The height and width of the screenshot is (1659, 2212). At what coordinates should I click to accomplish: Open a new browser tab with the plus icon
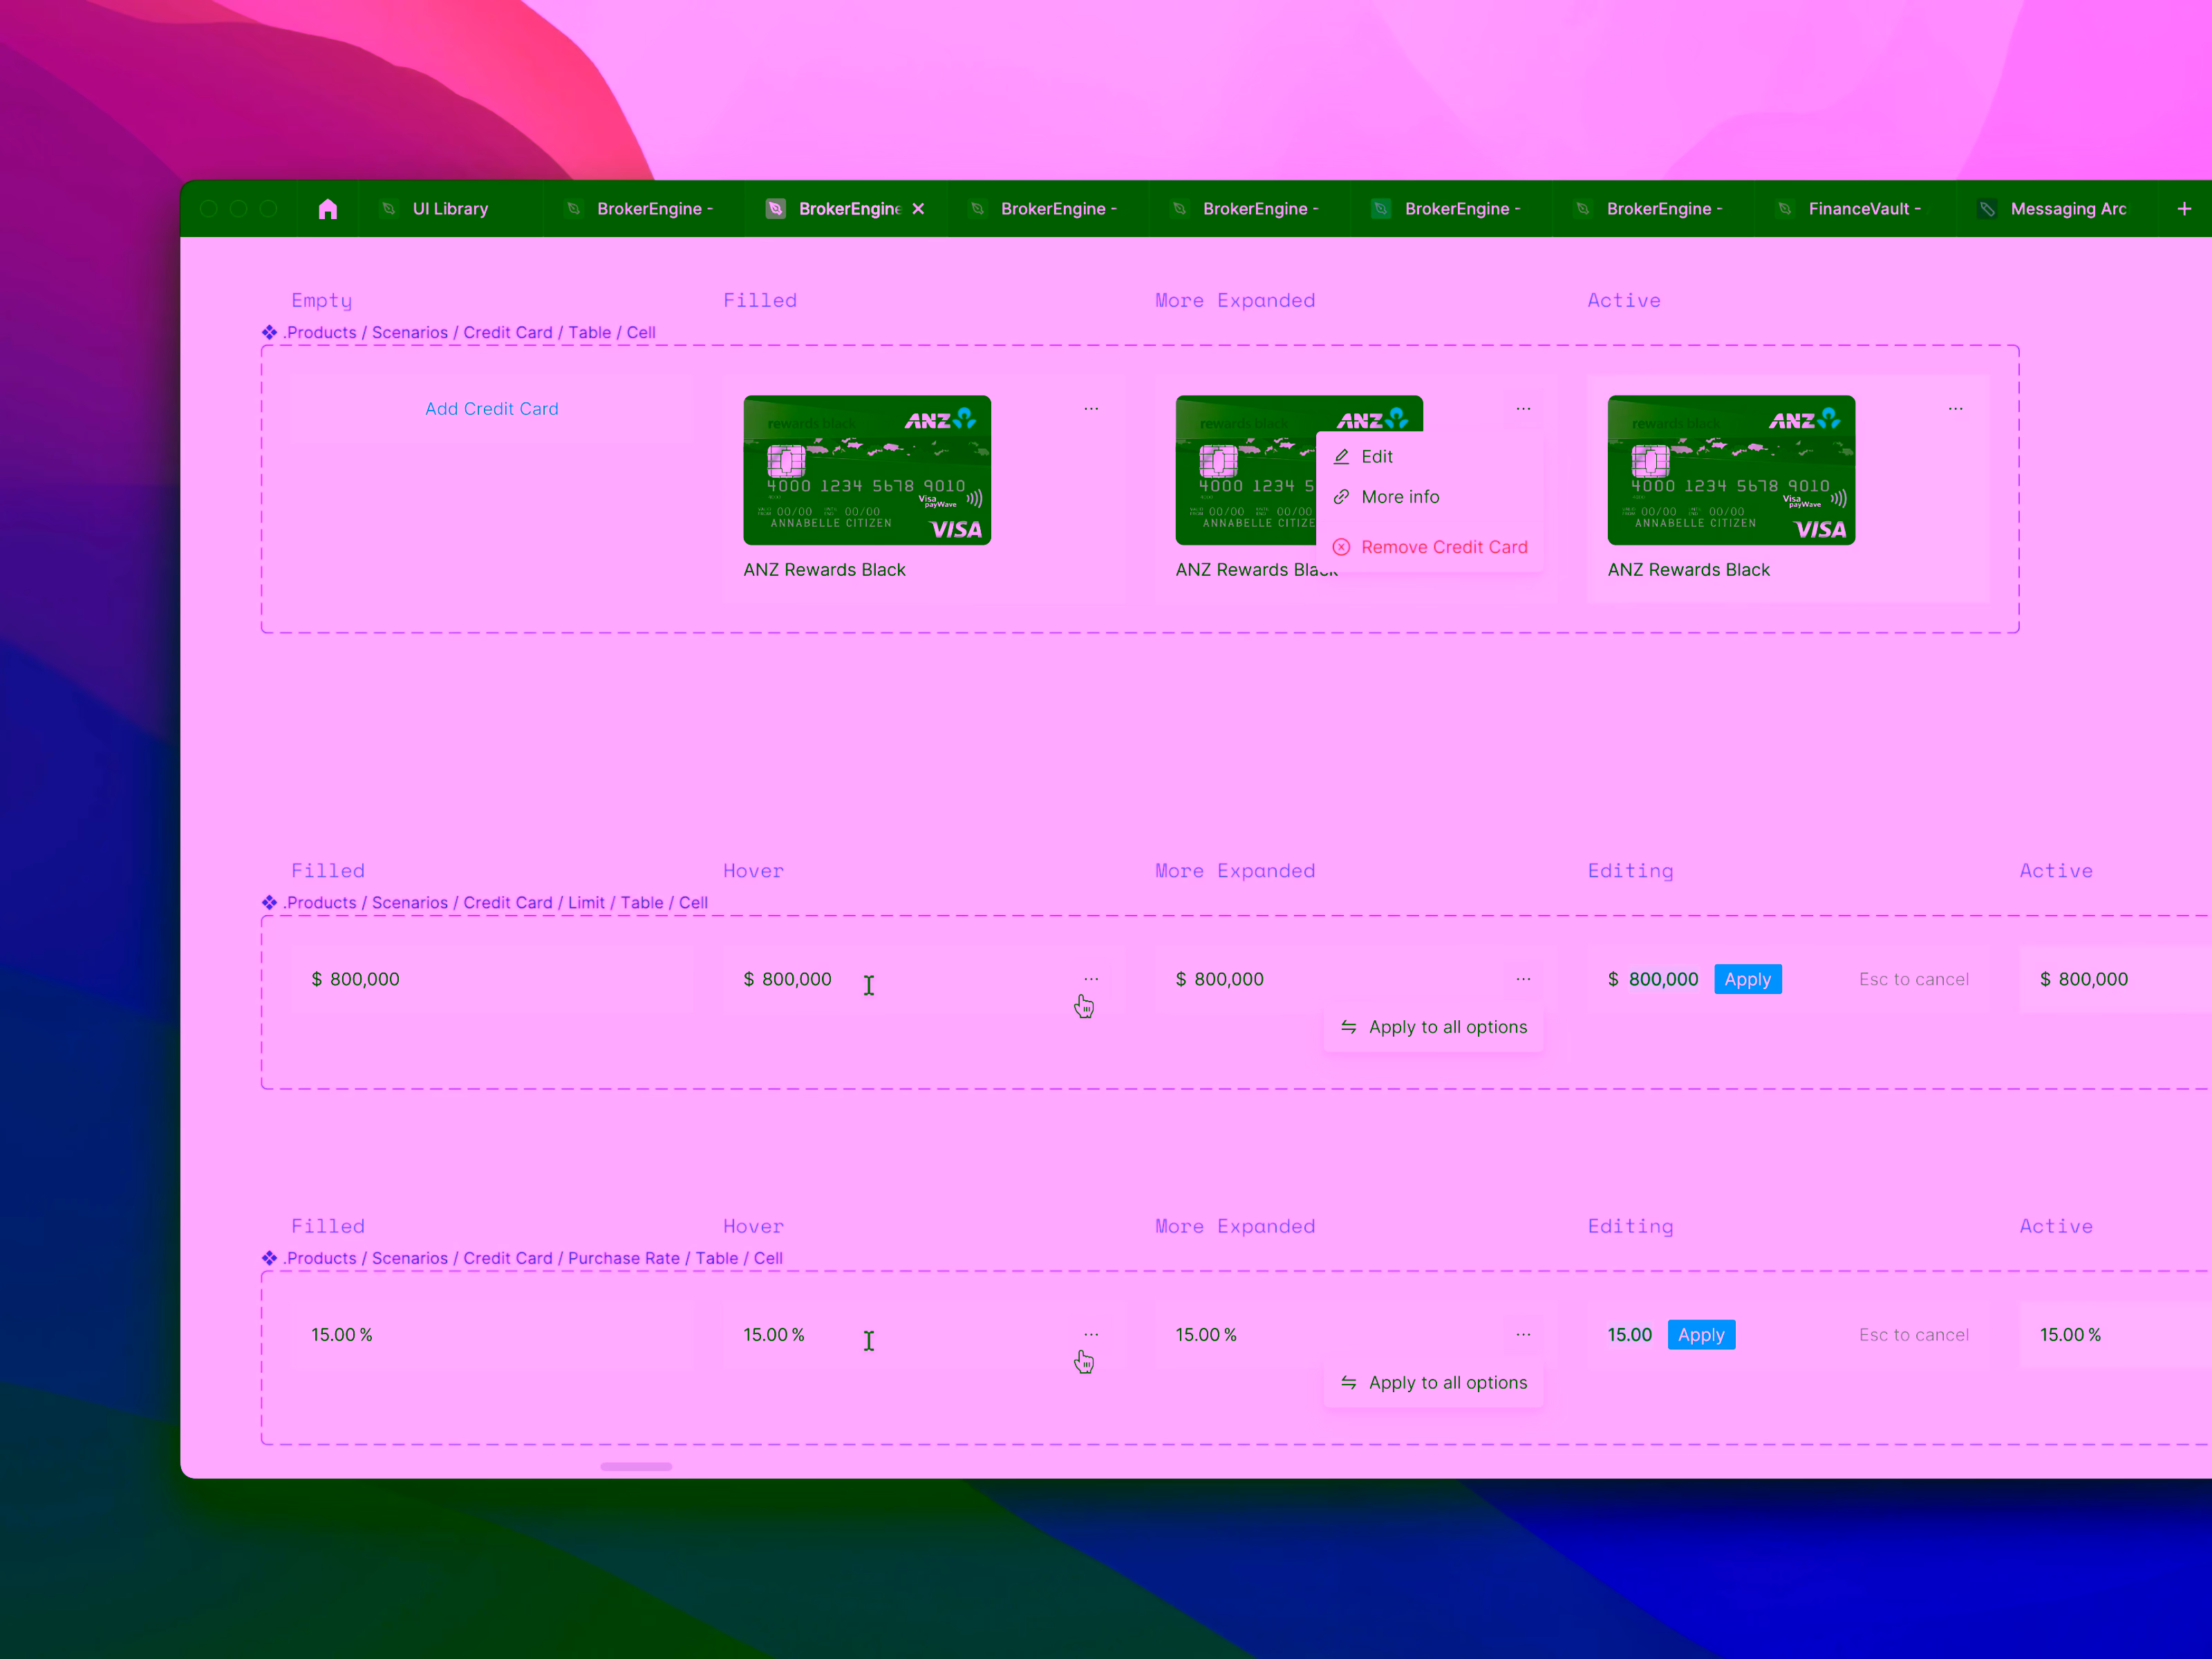[x=2184, y=208]
